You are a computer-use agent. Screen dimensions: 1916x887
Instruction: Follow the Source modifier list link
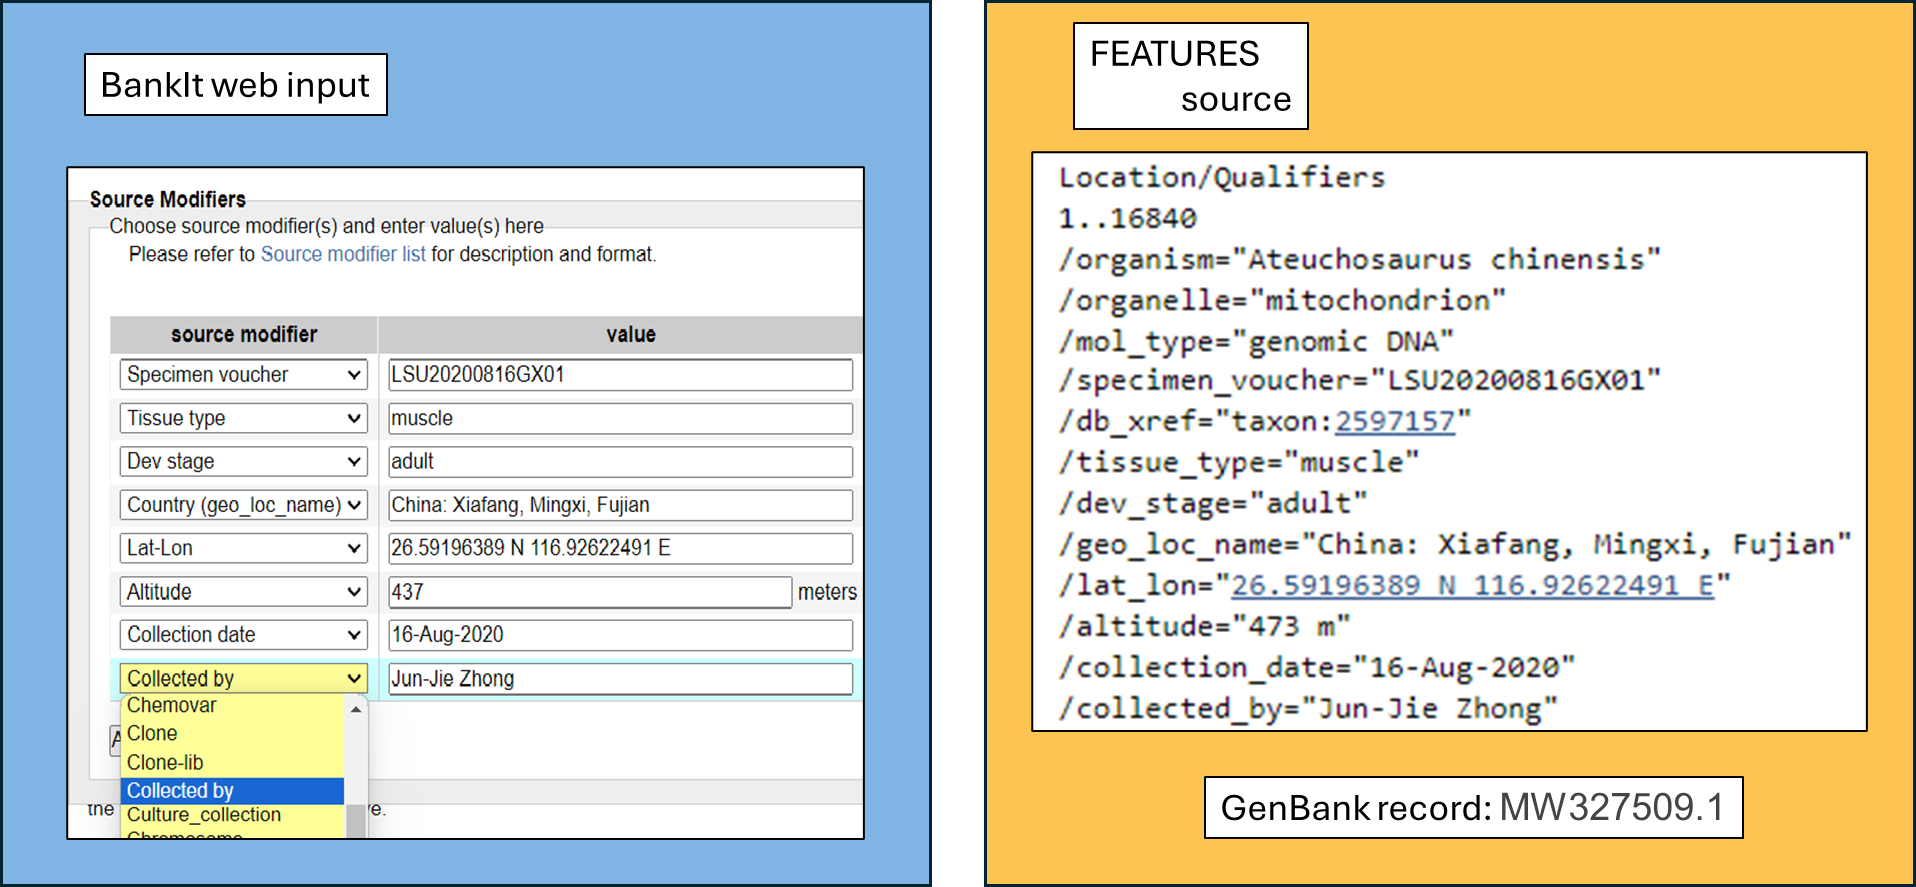[x=343, y=254]
